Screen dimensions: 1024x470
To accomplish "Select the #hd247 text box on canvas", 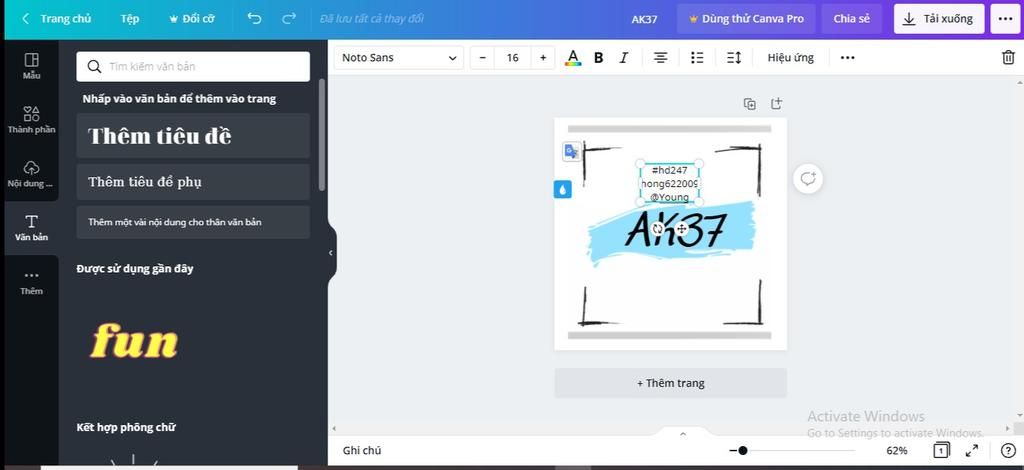I will click(669, 183).
